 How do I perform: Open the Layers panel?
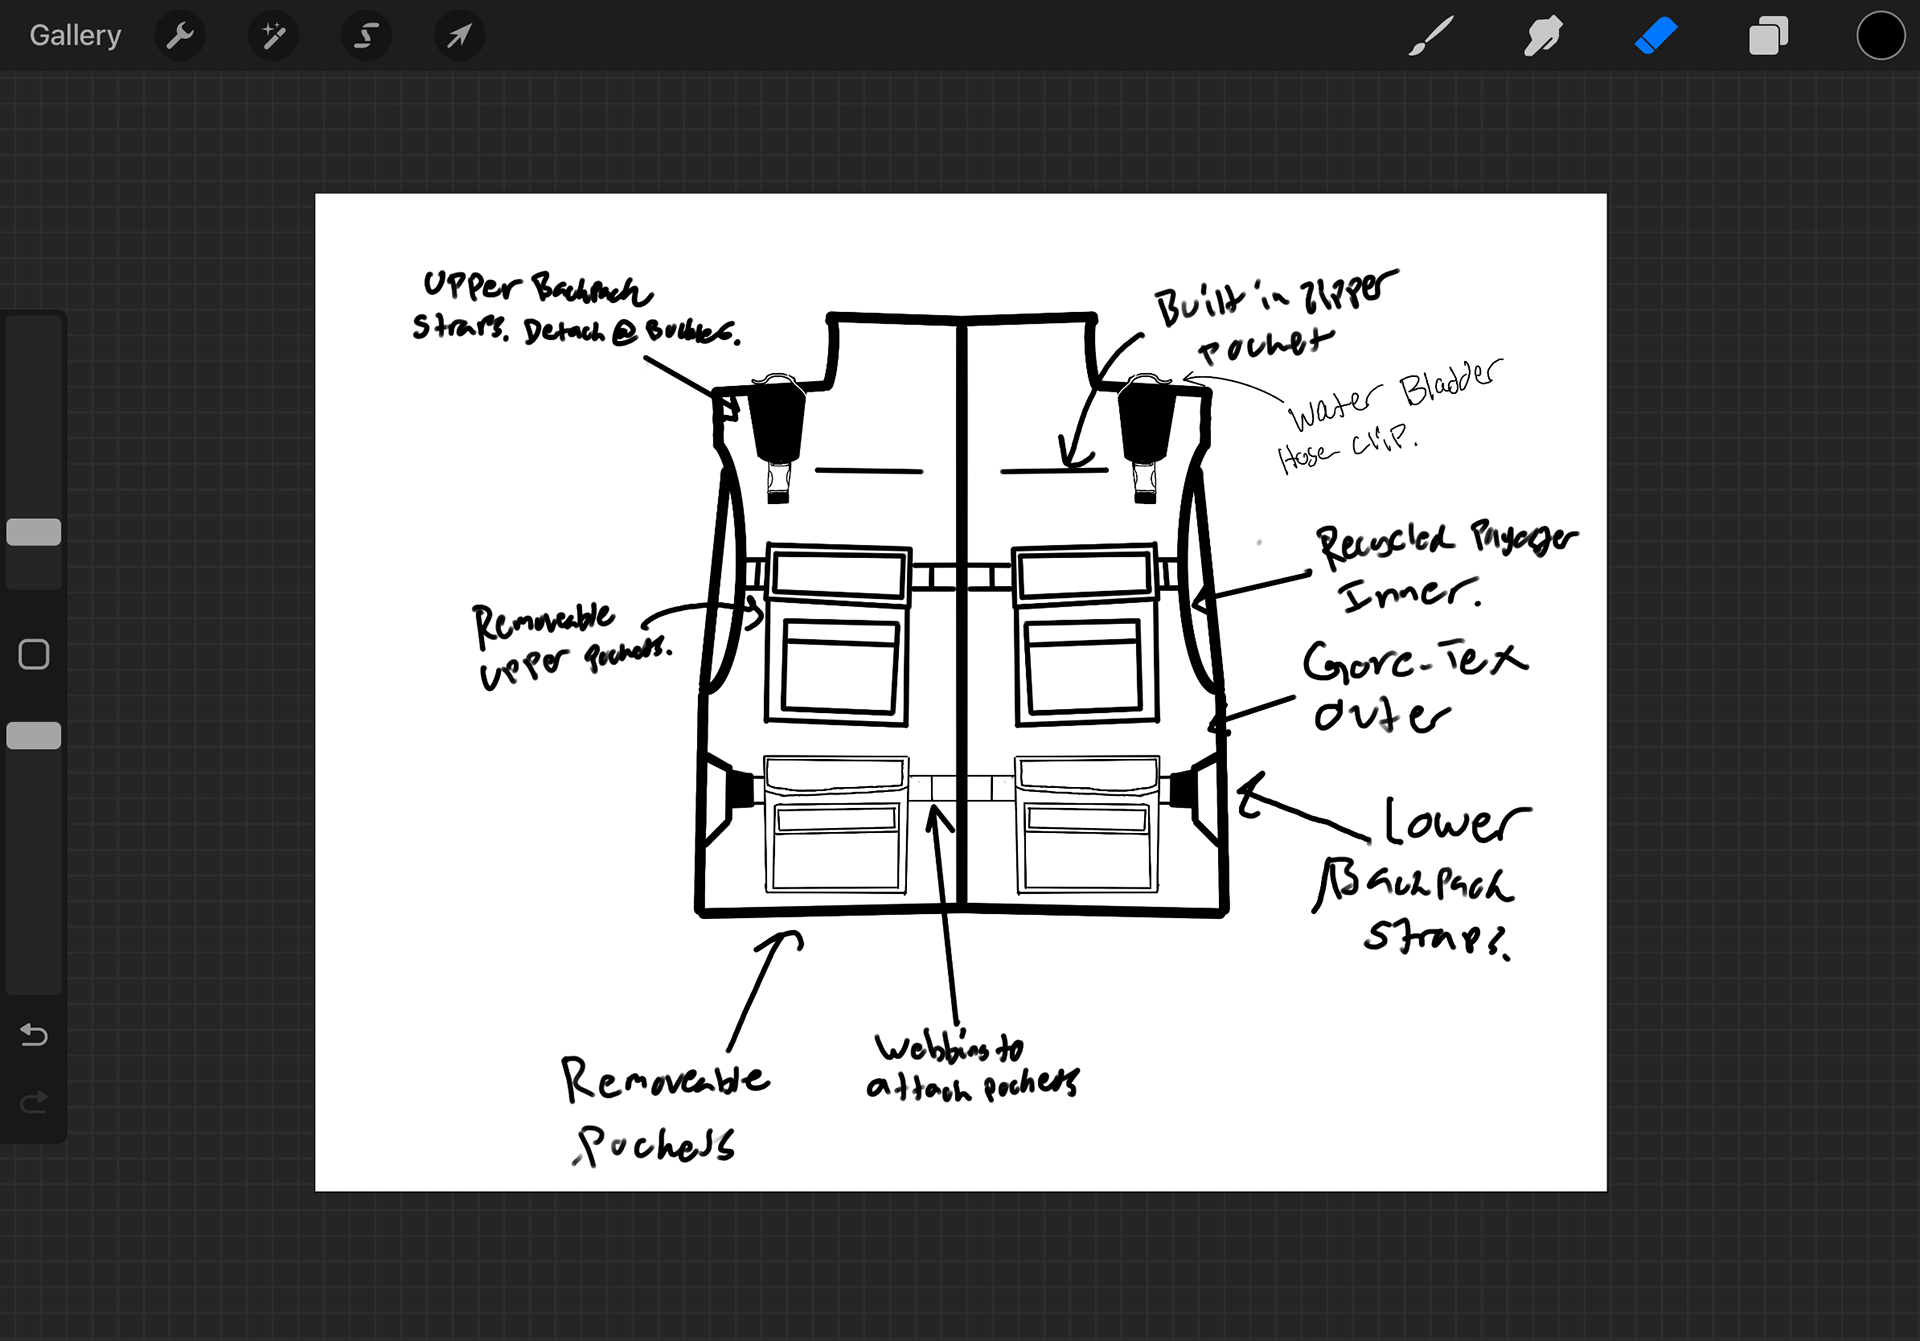click(1768, 36)
